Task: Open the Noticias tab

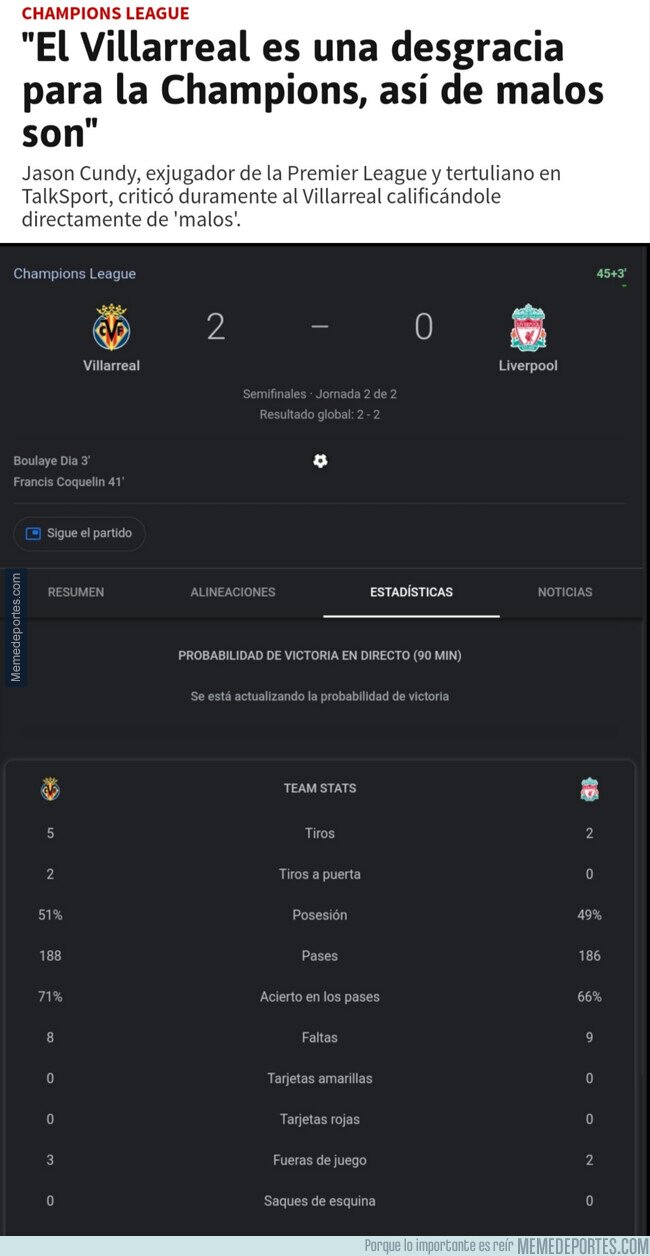Action: click(565, 592)
